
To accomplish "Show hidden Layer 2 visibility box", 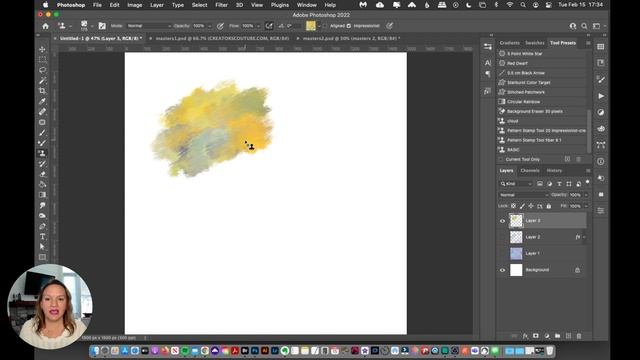I will [502, 237].
